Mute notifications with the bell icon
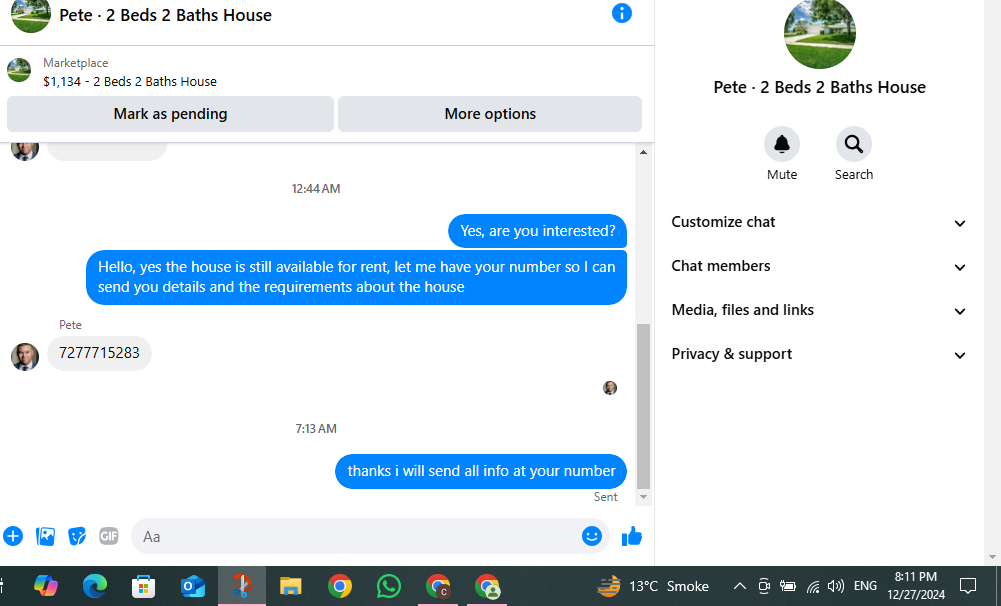This screenshot has width=1001, height=606. [x=781, y=144]
